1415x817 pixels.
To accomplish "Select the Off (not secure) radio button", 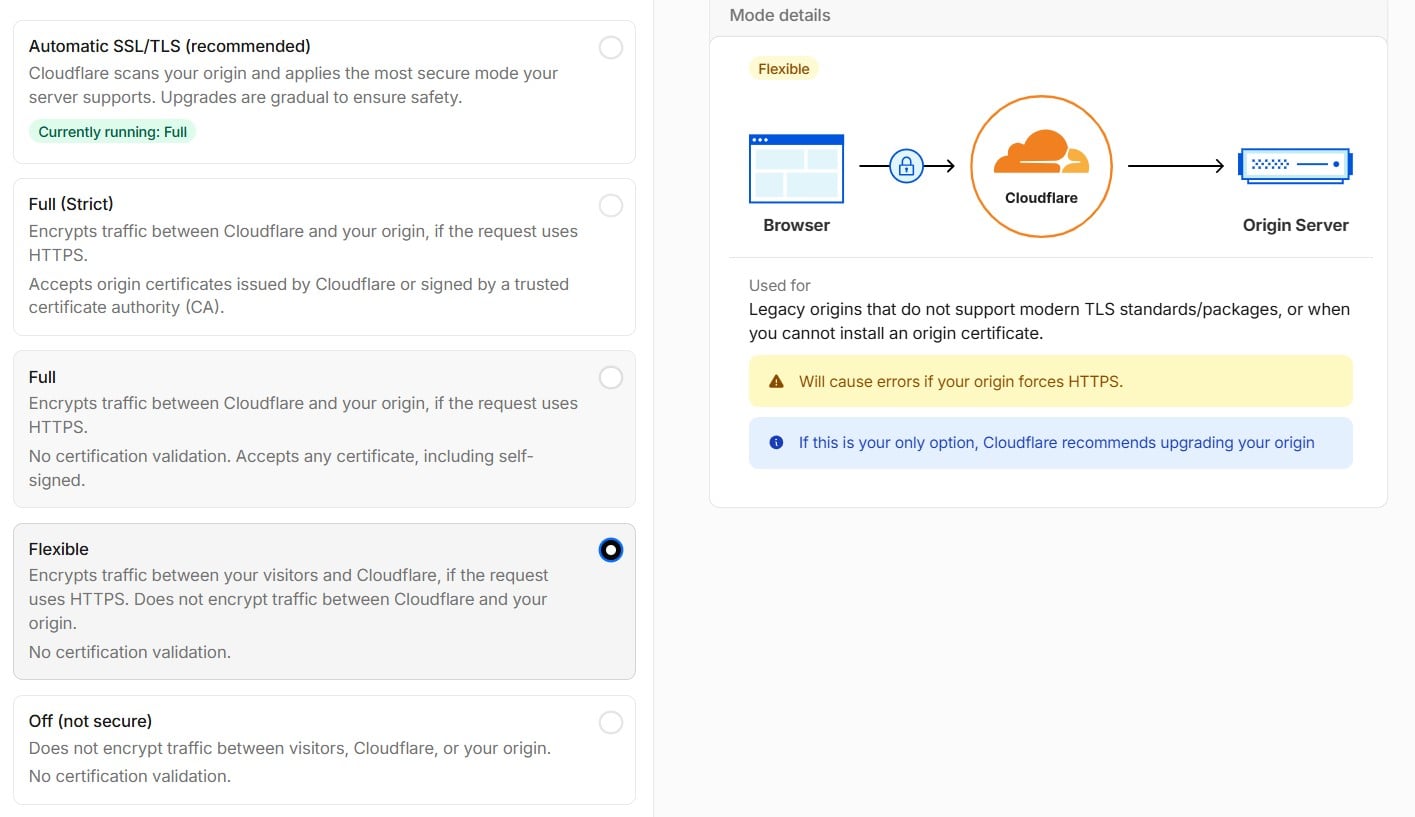I will coord(610,722).
